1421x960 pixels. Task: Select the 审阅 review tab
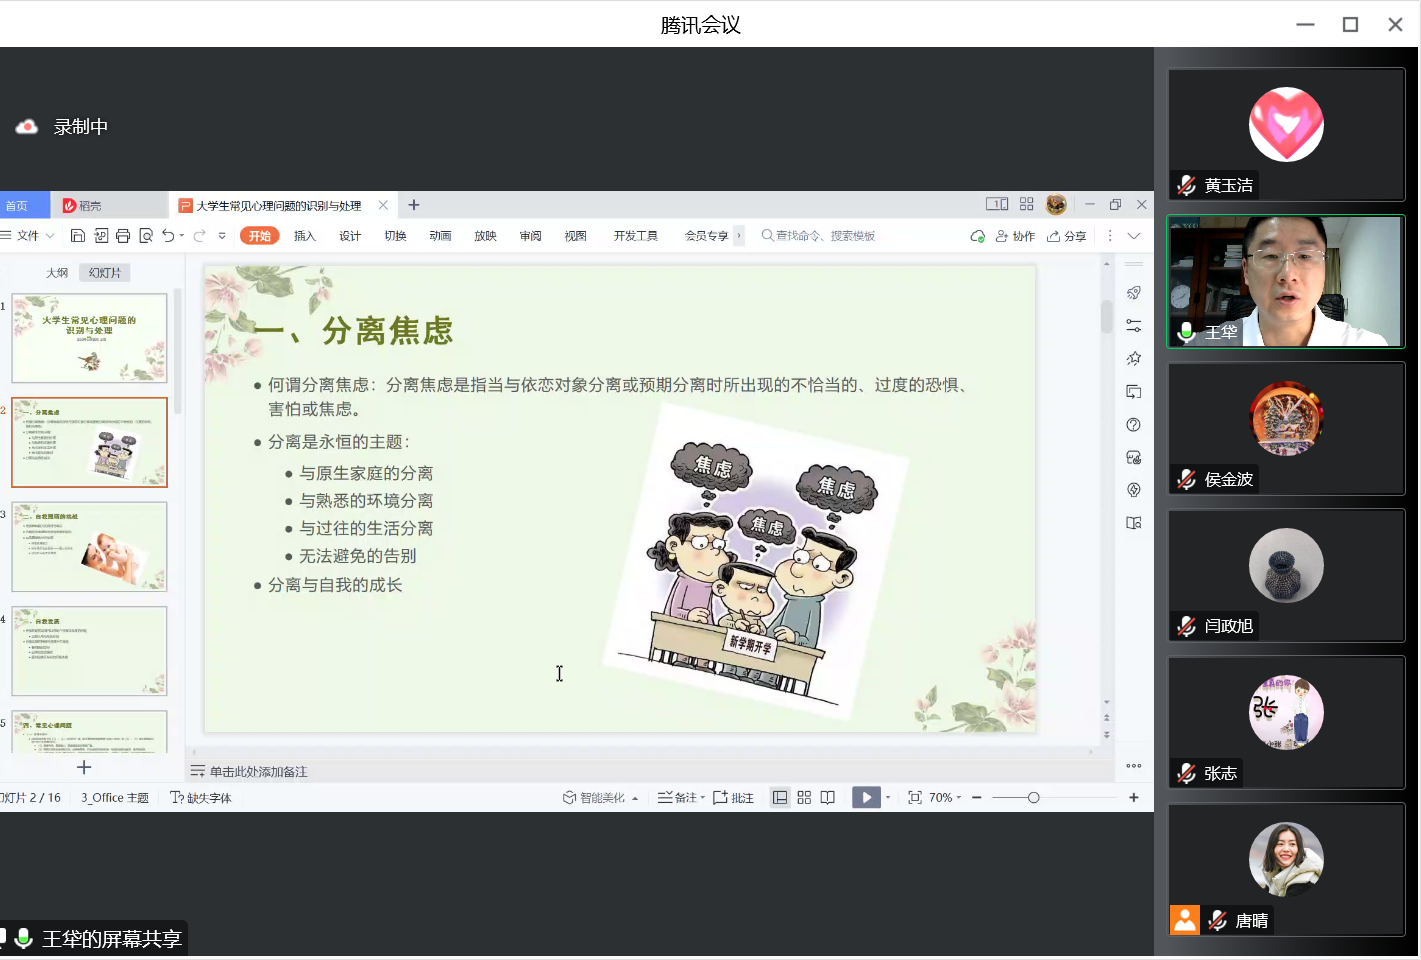pos(530,236)
